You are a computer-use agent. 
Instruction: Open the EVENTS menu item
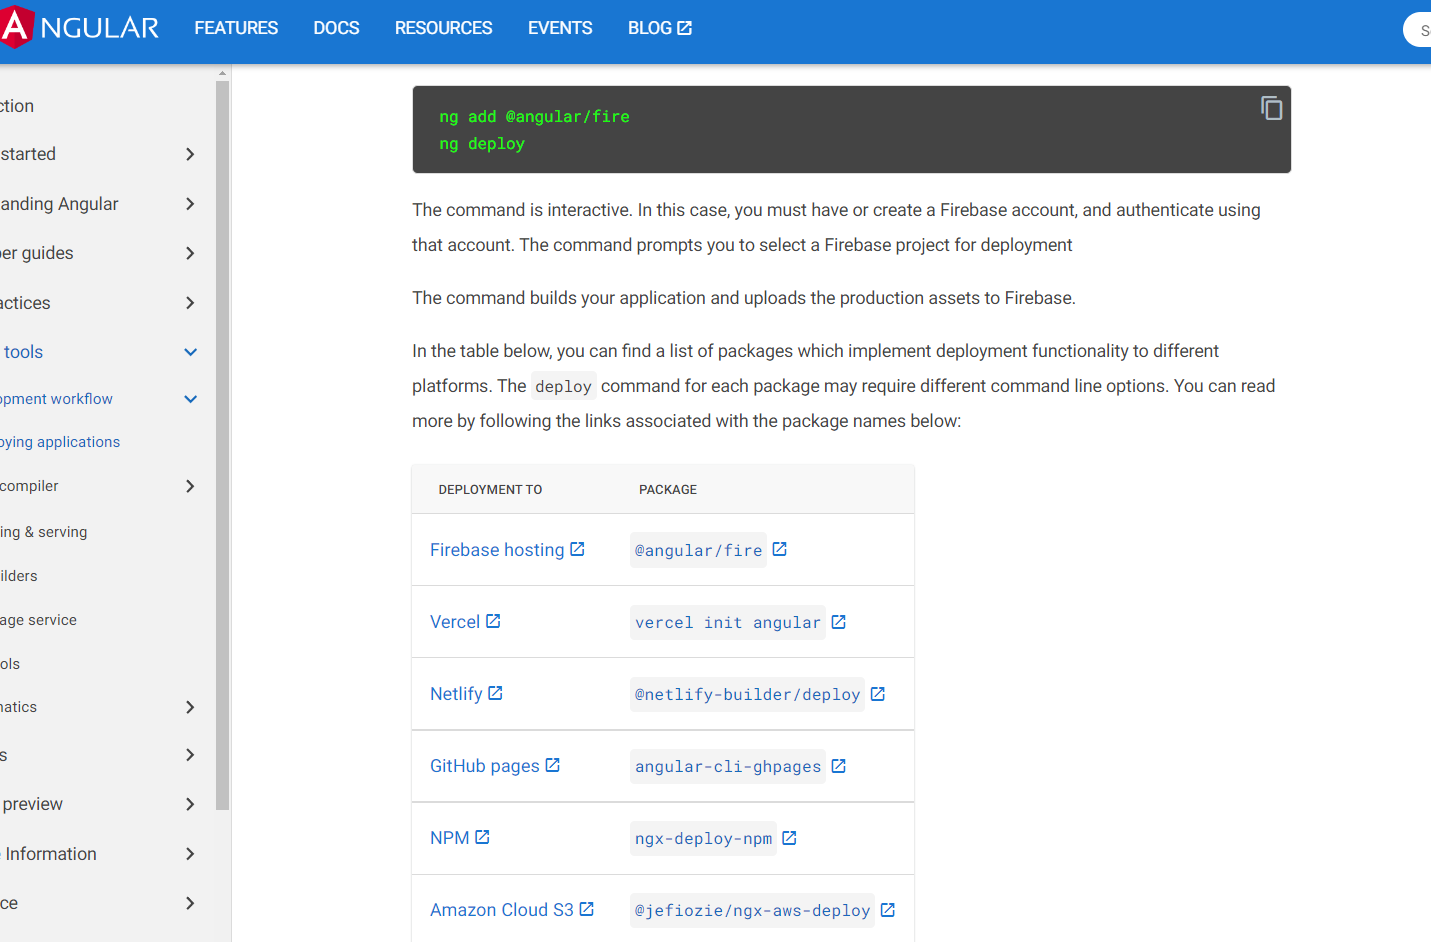560,28
